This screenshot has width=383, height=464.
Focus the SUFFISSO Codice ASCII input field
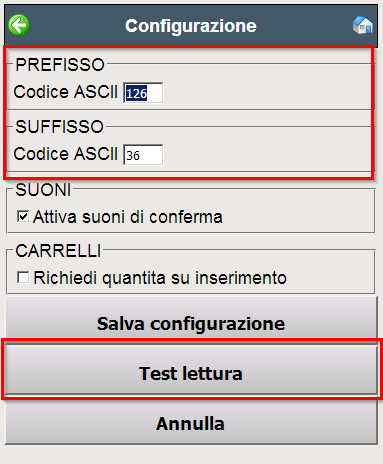coord(143,155)
